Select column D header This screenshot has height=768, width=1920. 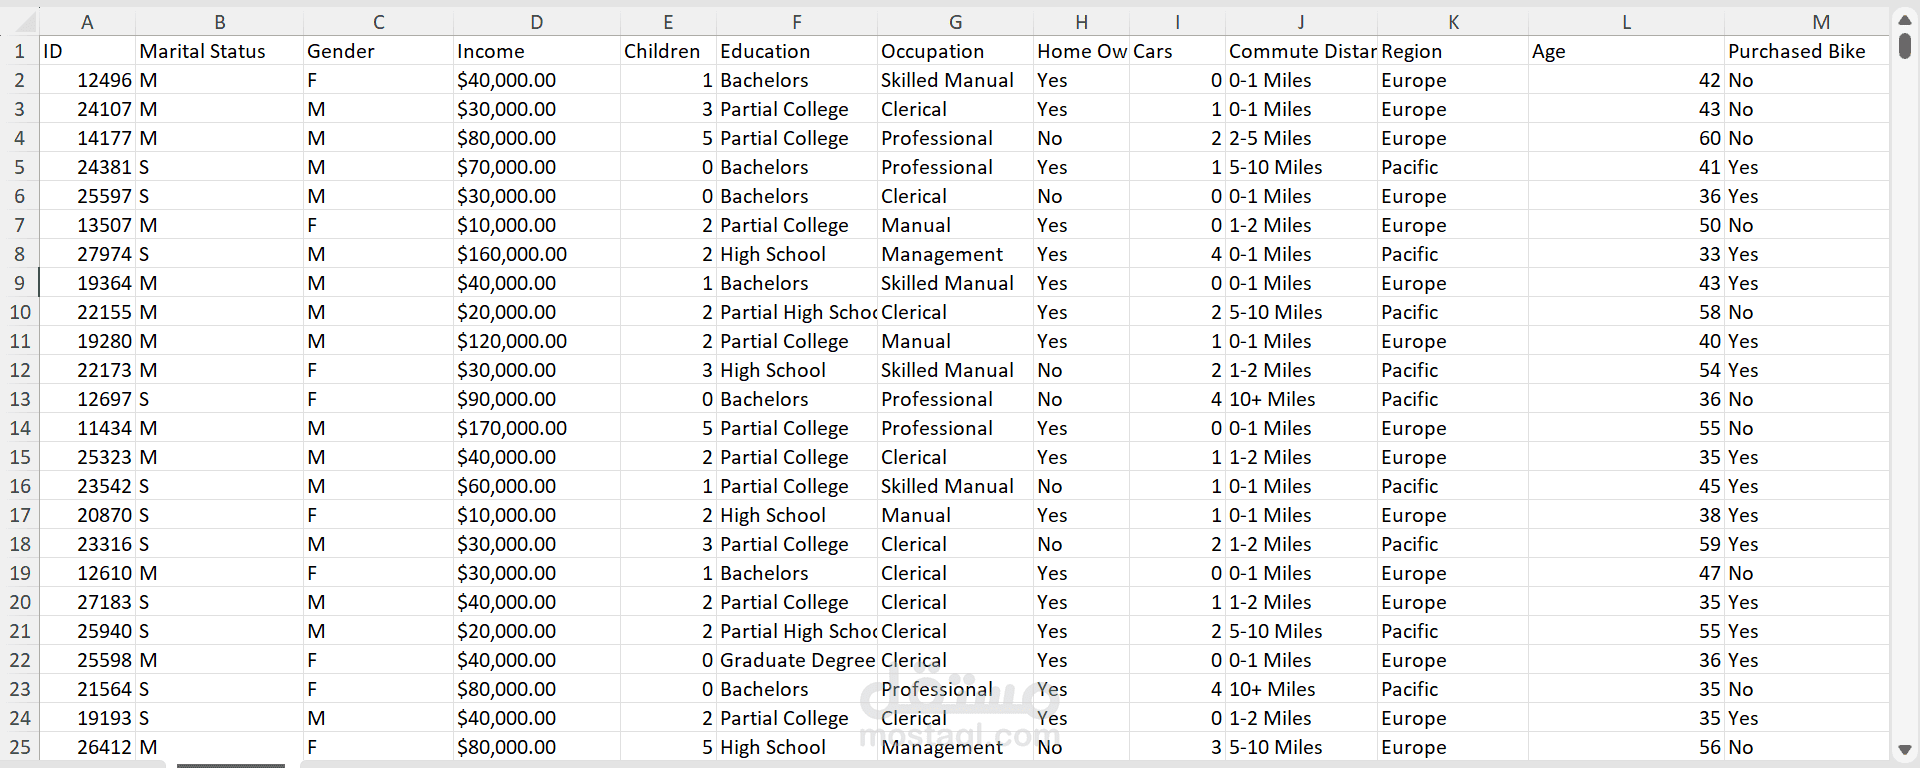click(537, 21)
